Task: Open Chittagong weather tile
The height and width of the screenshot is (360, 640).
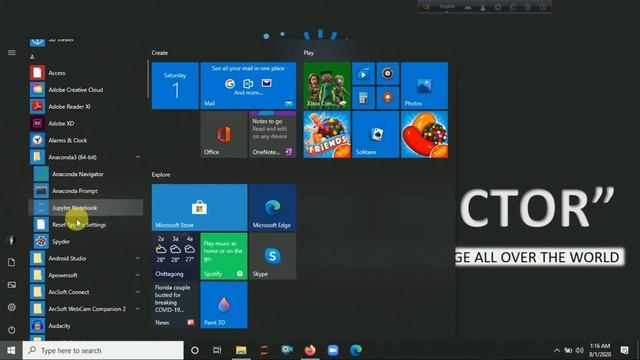Action: [175, 256]
